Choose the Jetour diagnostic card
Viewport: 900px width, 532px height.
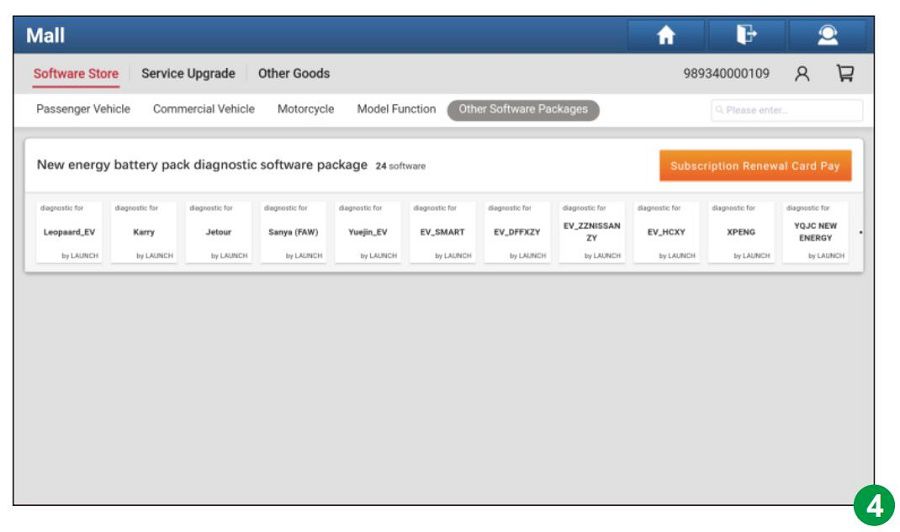[x=218, y=232]
